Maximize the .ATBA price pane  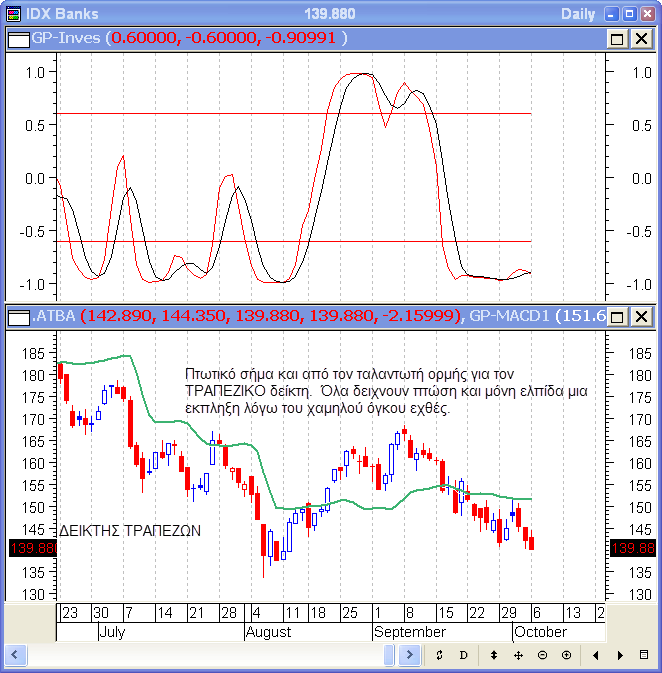click(x=617, y=317)
